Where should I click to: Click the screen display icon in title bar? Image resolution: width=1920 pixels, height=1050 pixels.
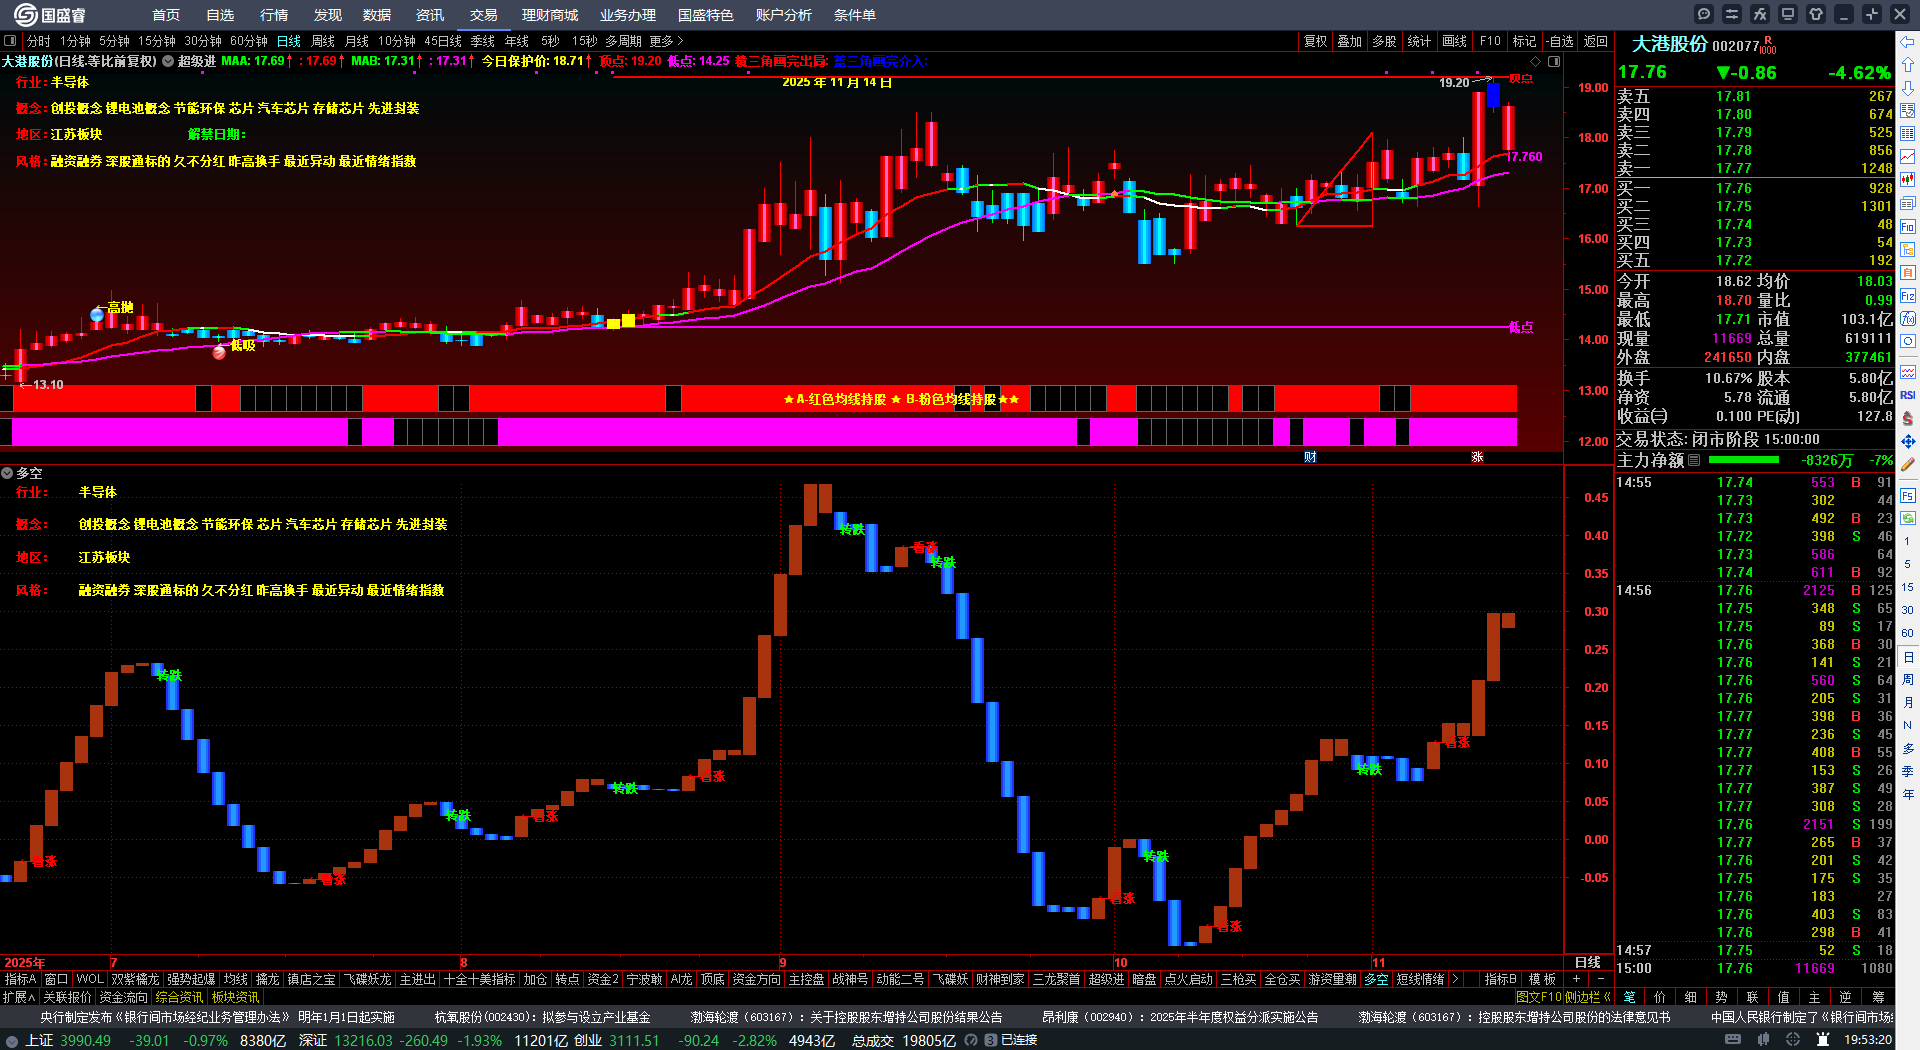(x=1788, y=14)
